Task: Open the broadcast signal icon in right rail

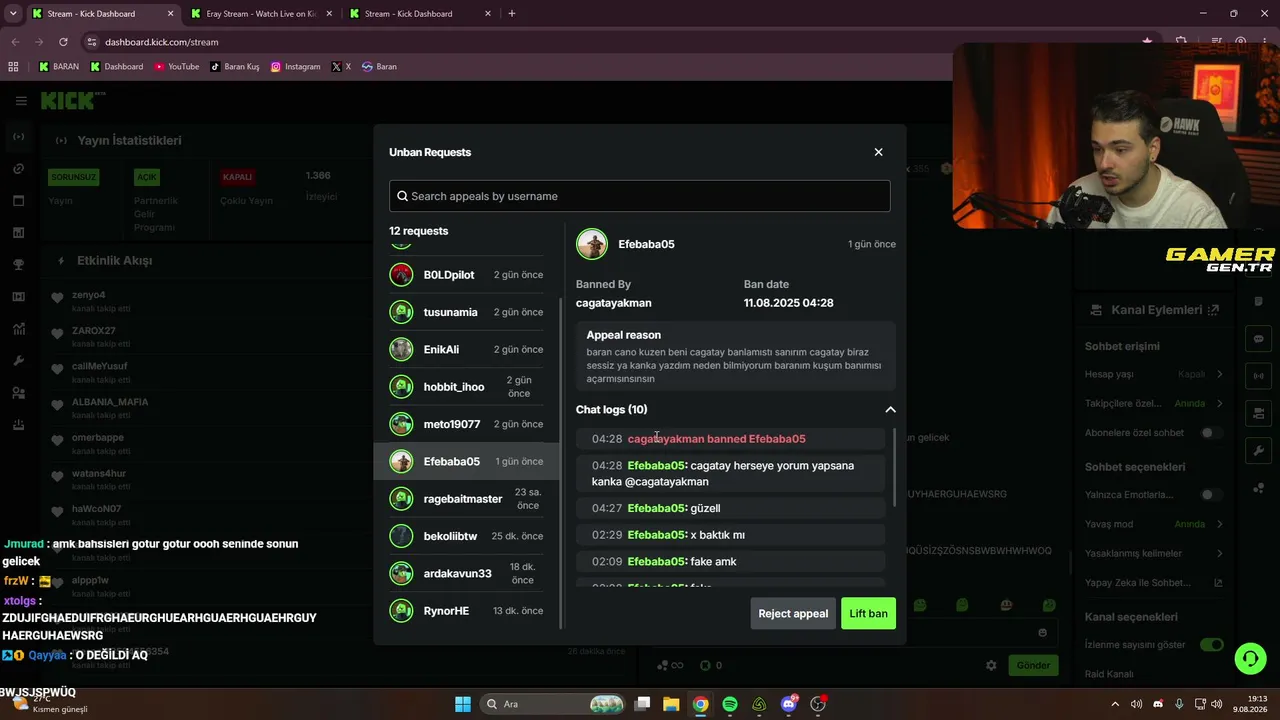Action: pos(1259,376)
